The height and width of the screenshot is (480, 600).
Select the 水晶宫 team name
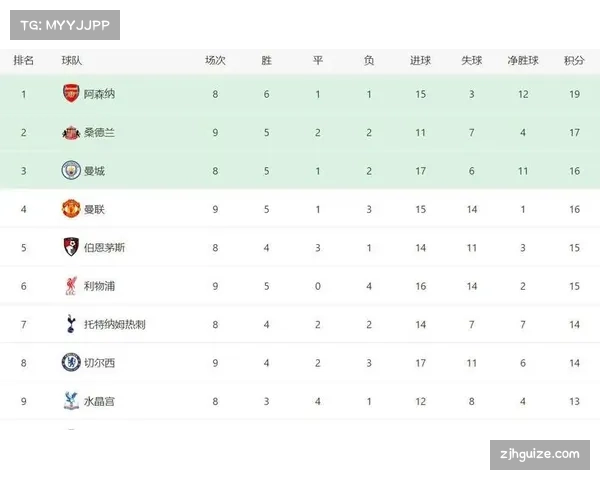coord(99,401)
